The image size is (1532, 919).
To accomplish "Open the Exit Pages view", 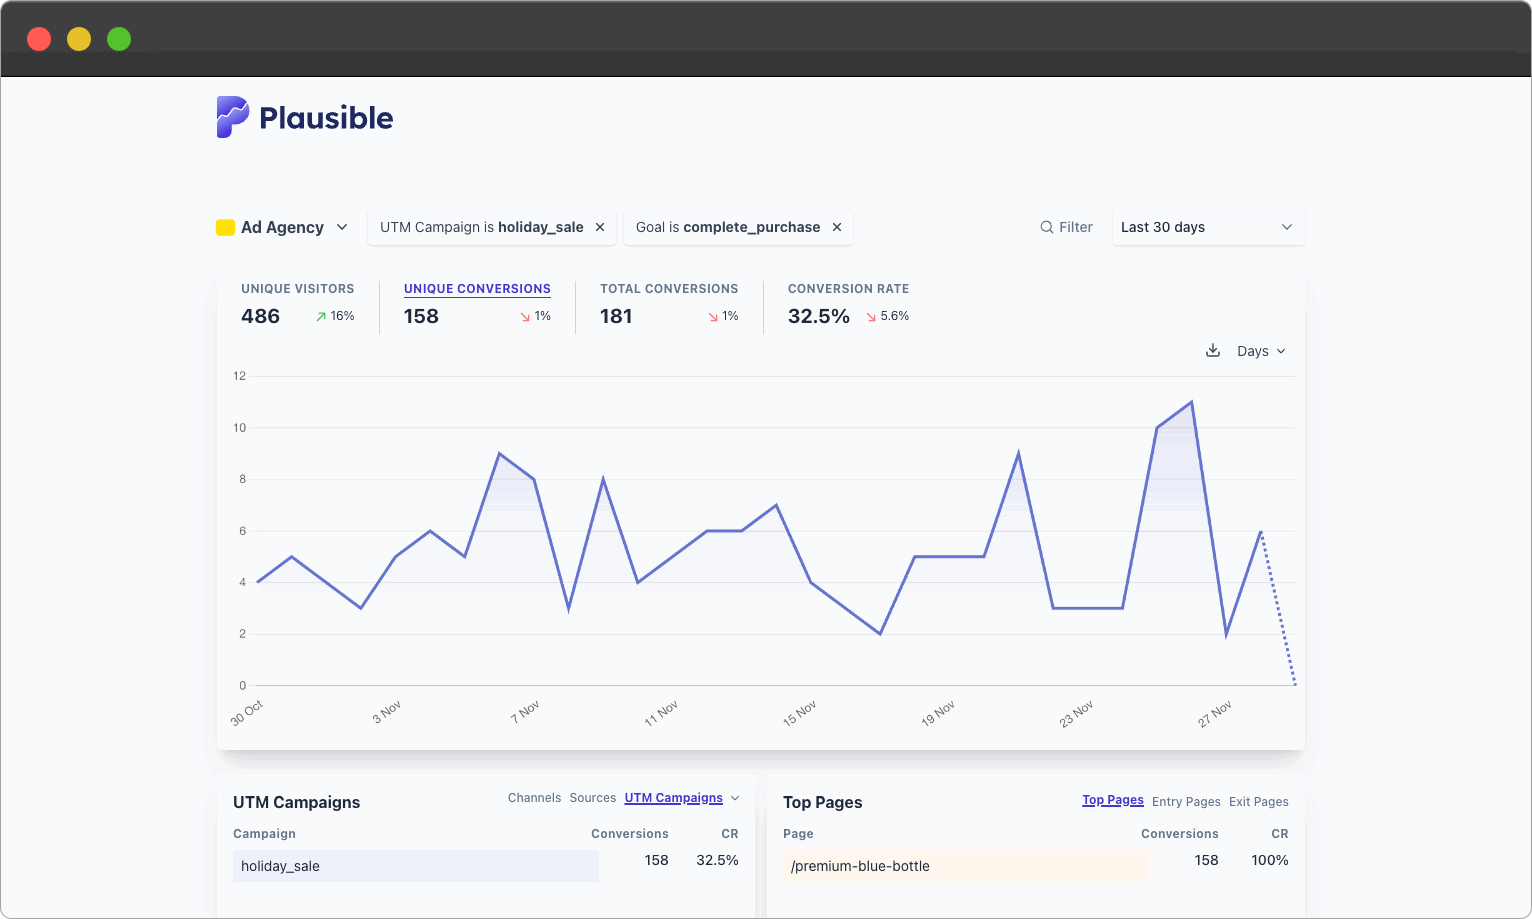I will [1259, 801].
